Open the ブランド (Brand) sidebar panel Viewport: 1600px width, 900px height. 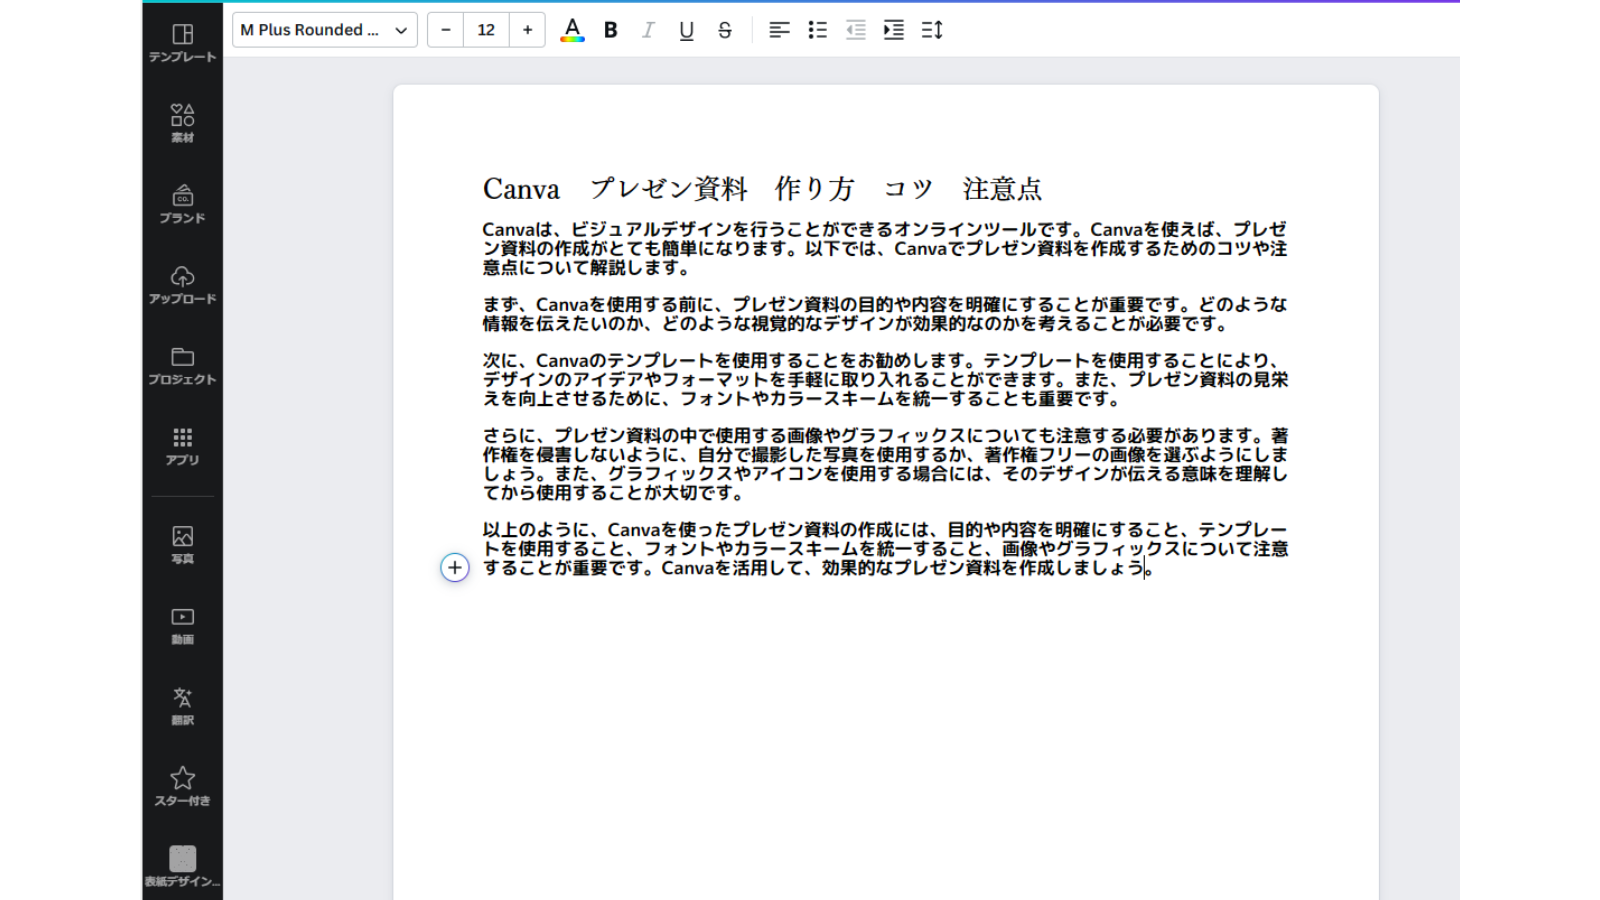point(182,204)
